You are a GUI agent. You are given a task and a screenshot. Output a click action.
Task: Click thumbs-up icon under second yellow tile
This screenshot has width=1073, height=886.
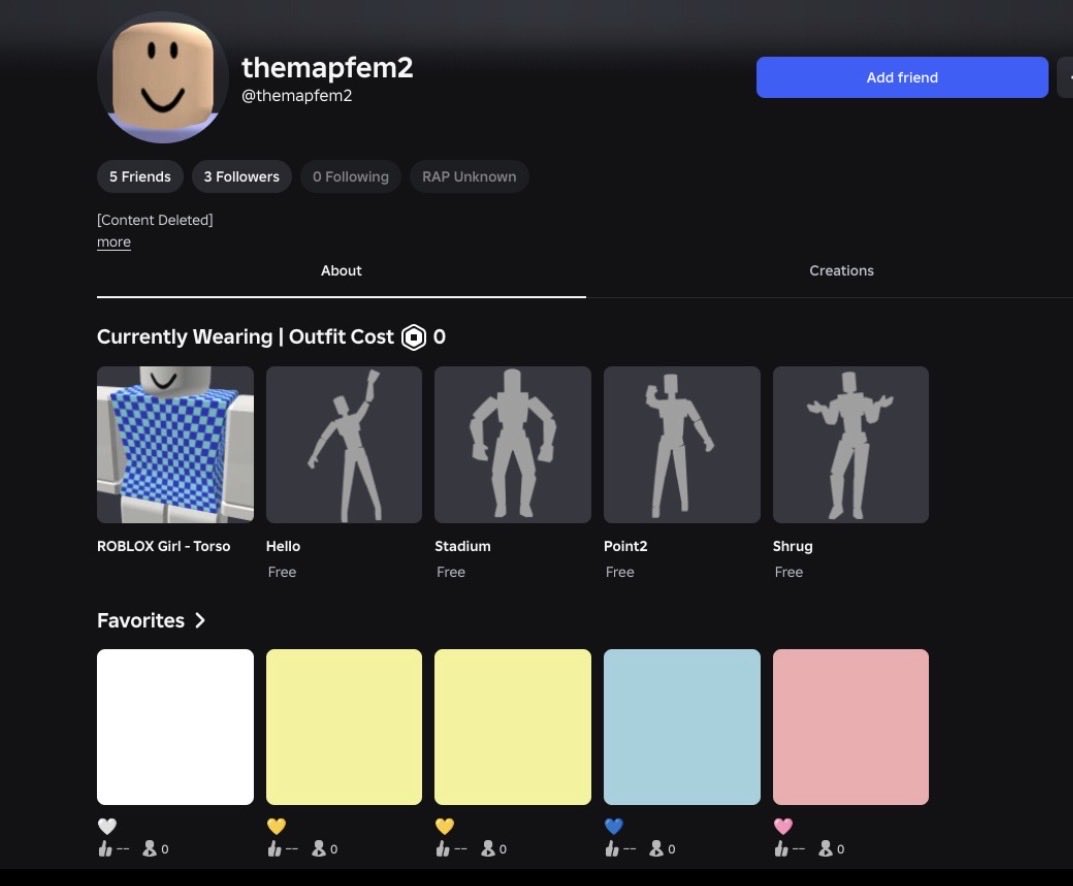coord(443,849)
